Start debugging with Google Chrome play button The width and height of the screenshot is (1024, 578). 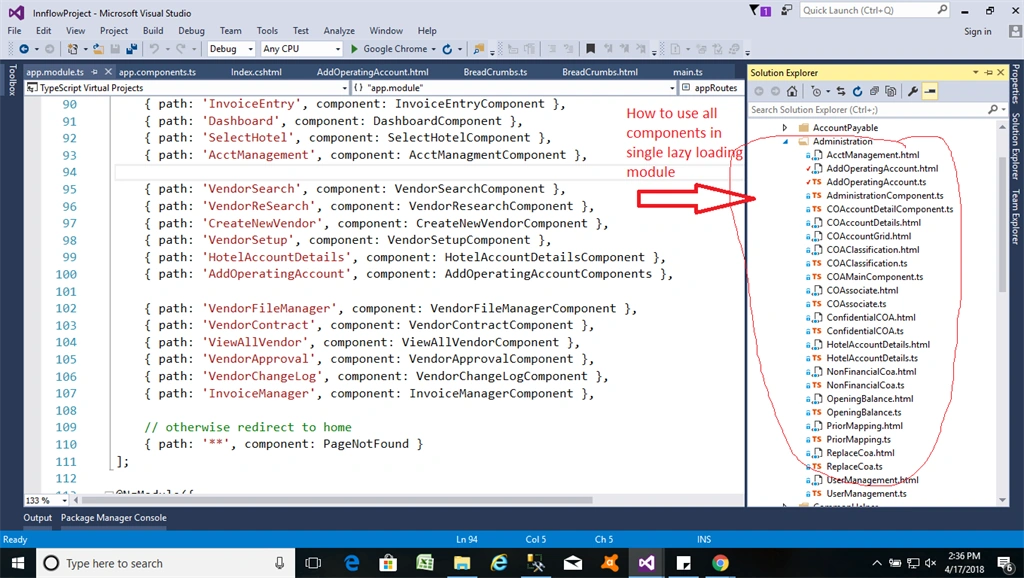(x=355, y=49)
